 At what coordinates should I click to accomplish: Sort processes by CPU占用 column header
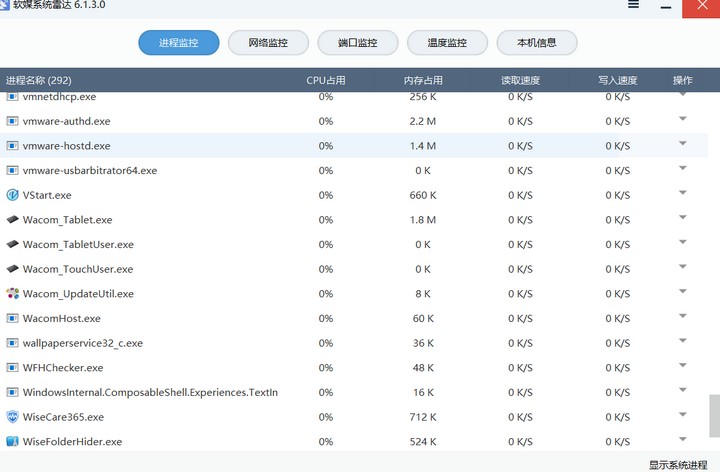pos(326,80)
